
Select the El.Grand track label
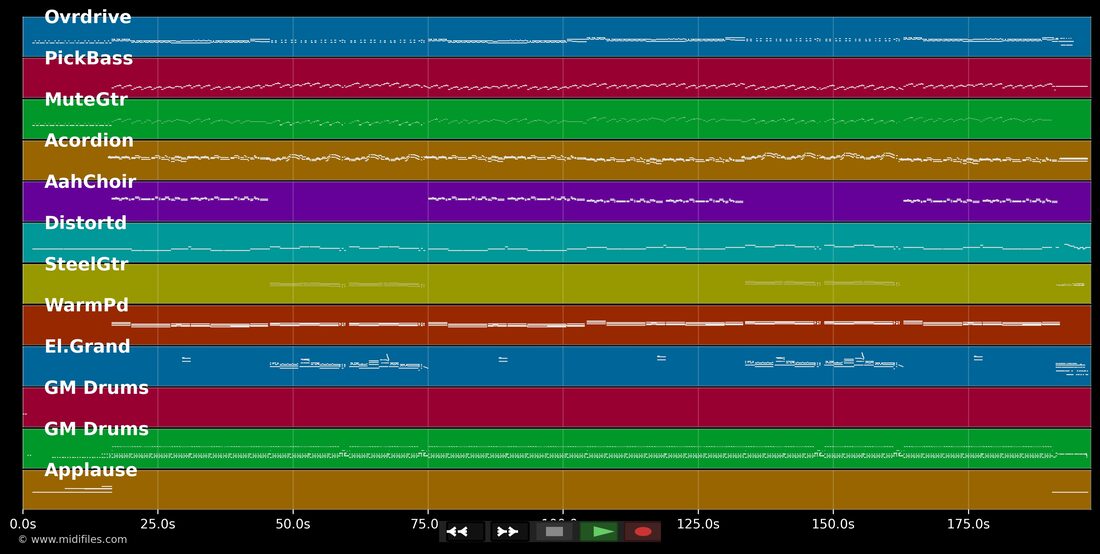(x=87, y=346)
